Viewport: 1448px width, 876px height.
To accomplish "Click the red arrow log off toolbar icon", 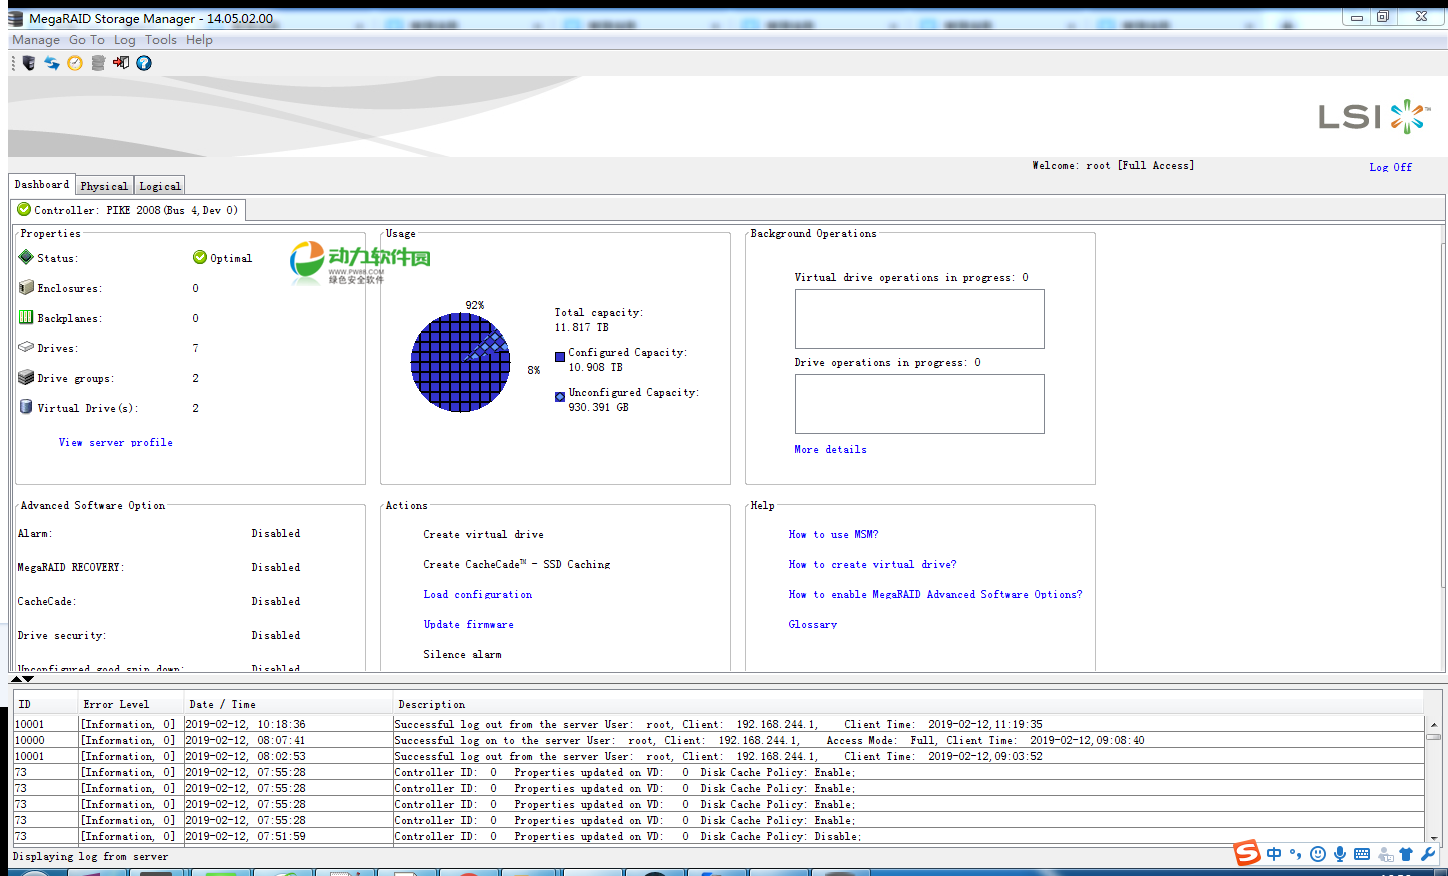I will 121,63.
